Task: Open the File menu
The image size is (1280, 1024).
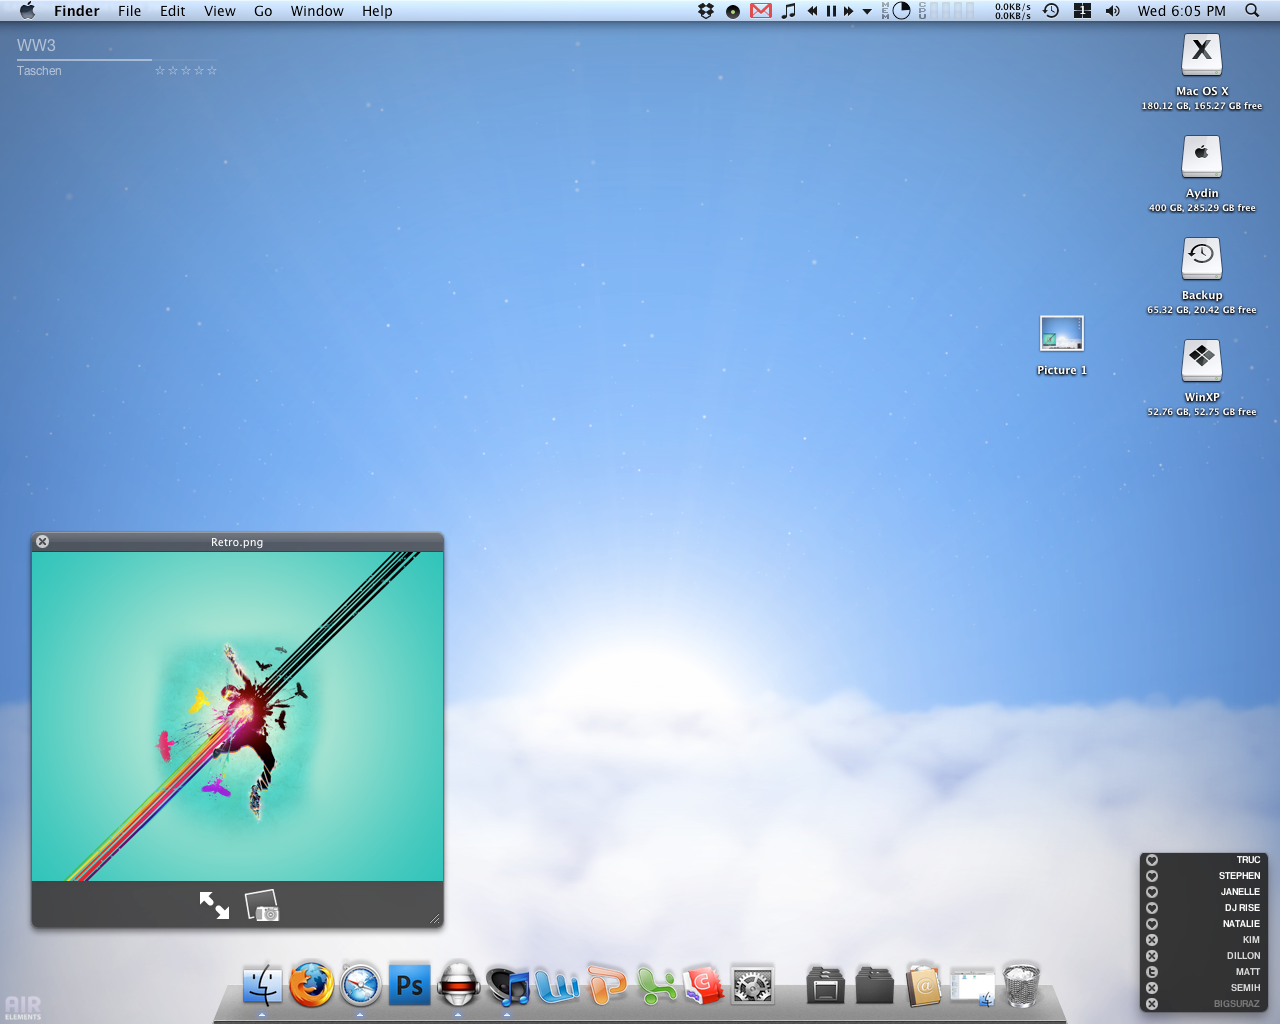Action: click(x=130, y=11)
